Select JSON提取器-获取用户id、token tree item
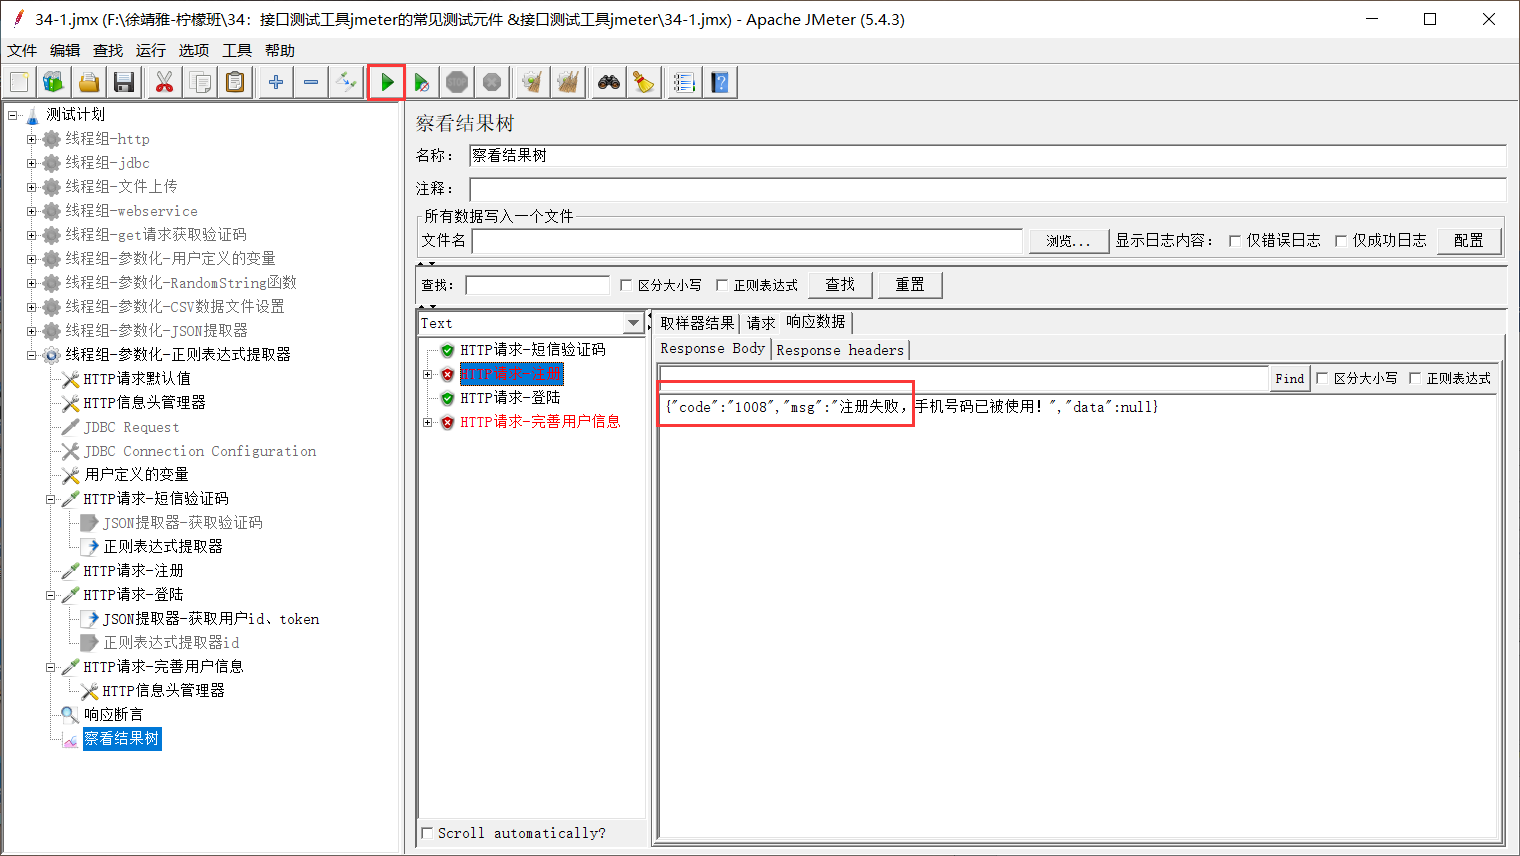The height and width of the screenshot is (856, 1520). (x=211, y=619)
